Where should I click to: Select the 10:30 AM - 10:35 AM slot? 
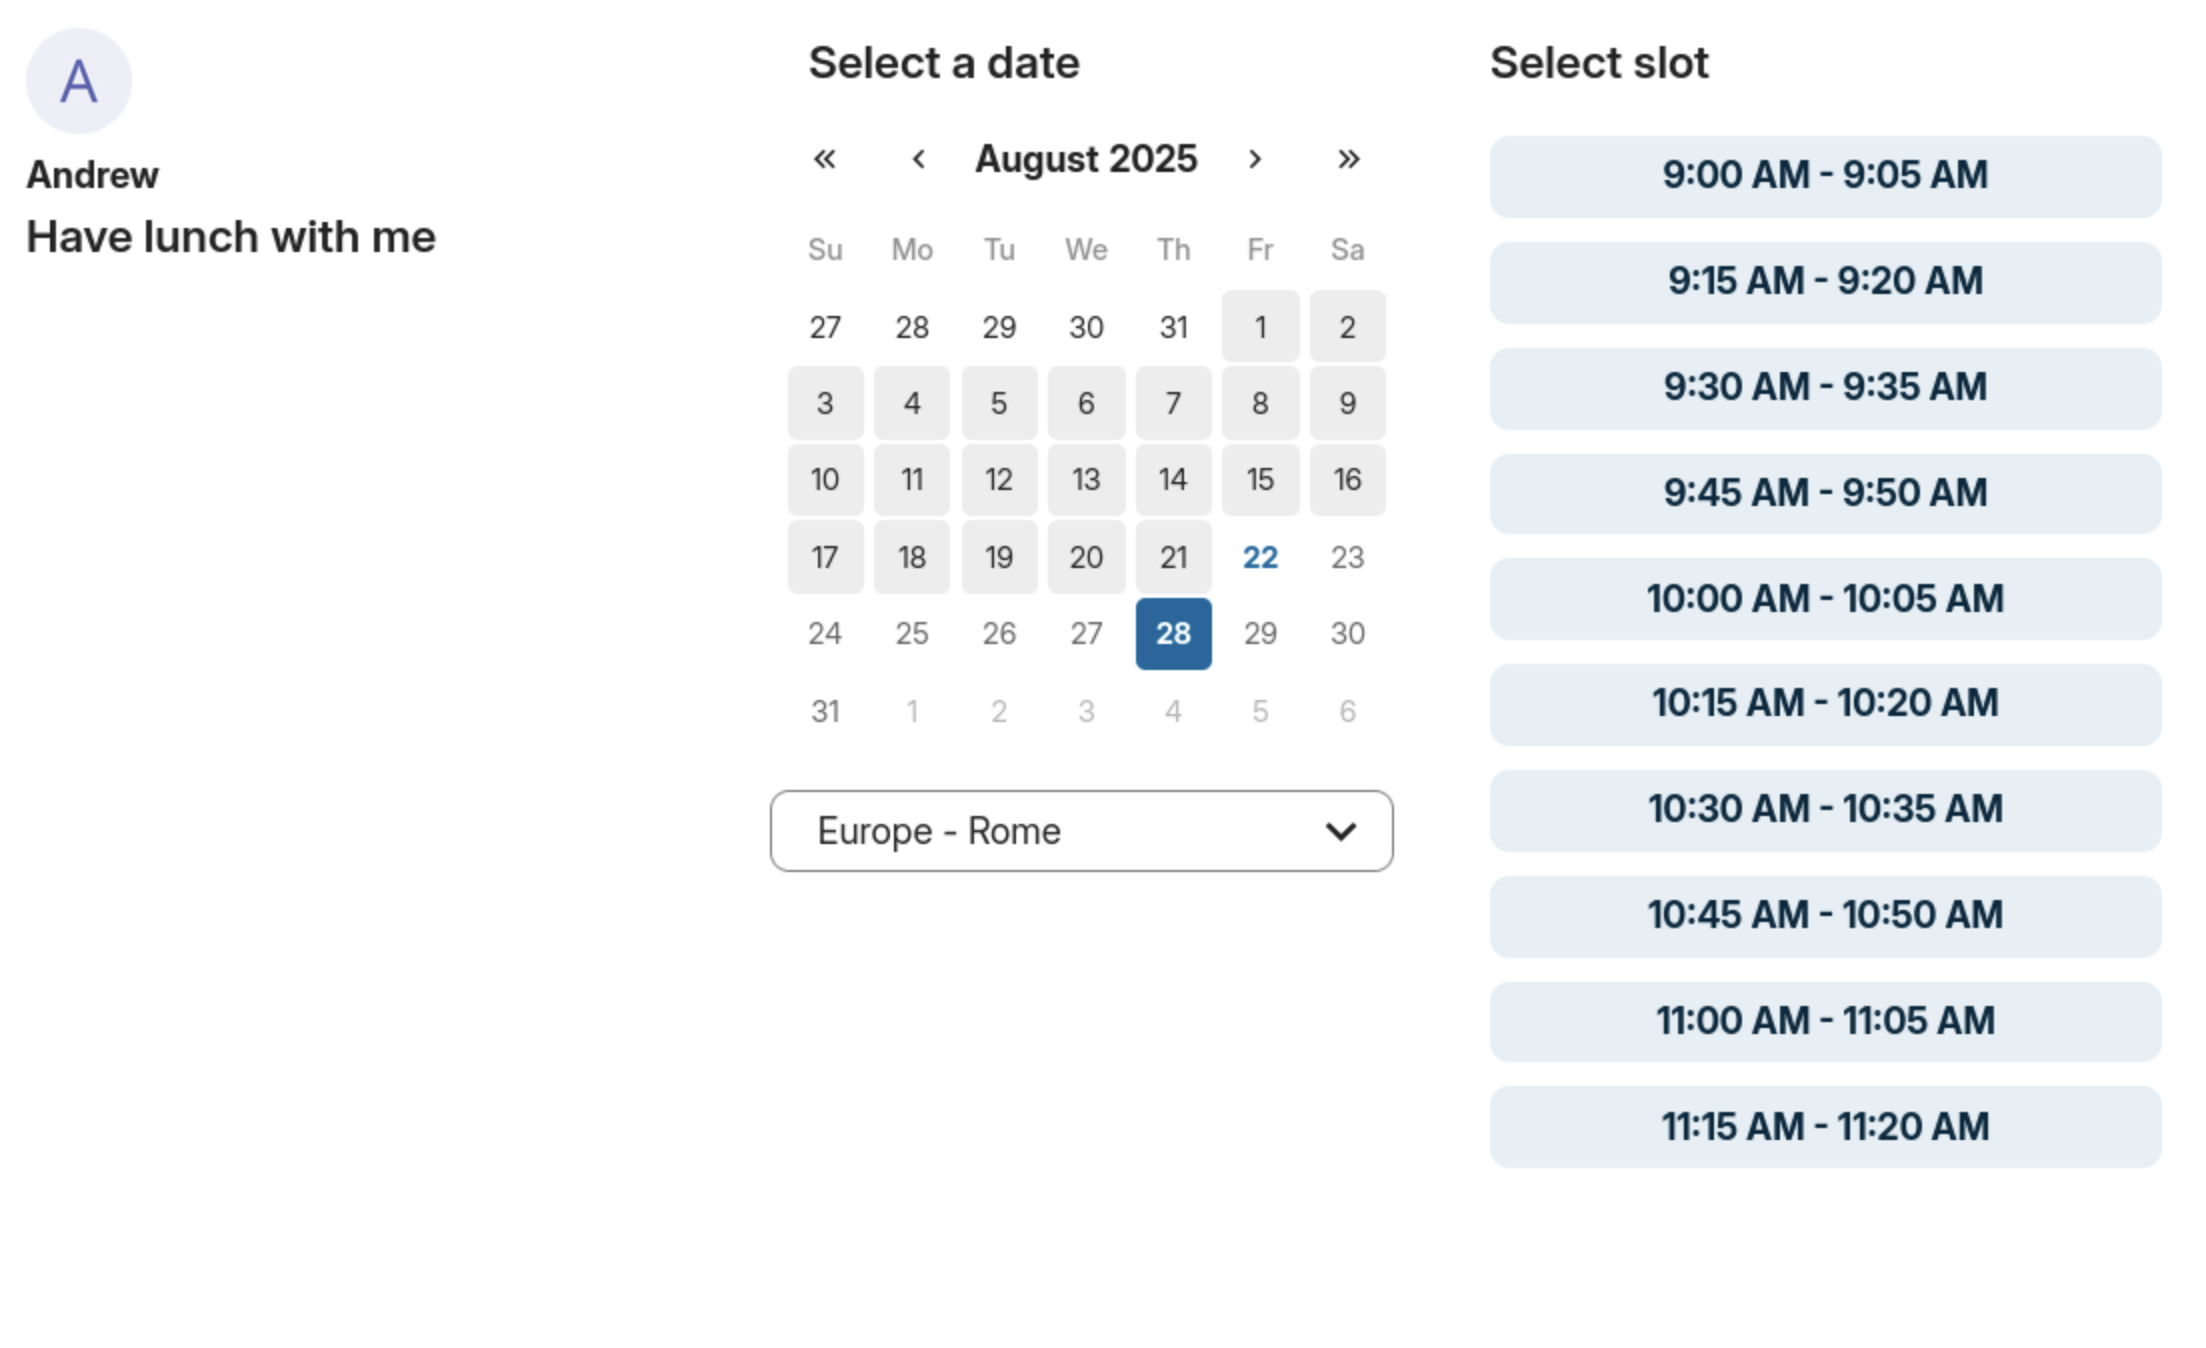coord(1824,810)
